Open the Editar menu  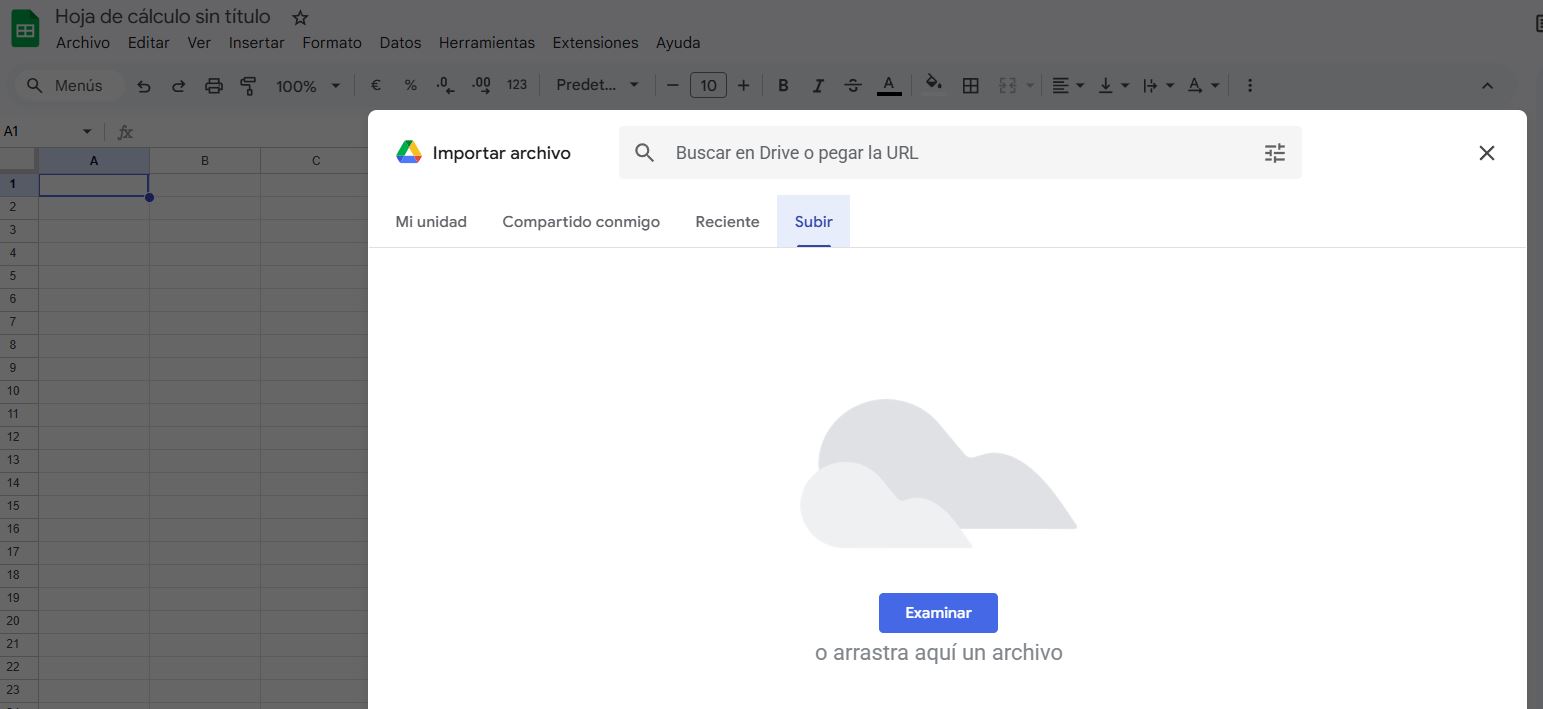[149, 43]
